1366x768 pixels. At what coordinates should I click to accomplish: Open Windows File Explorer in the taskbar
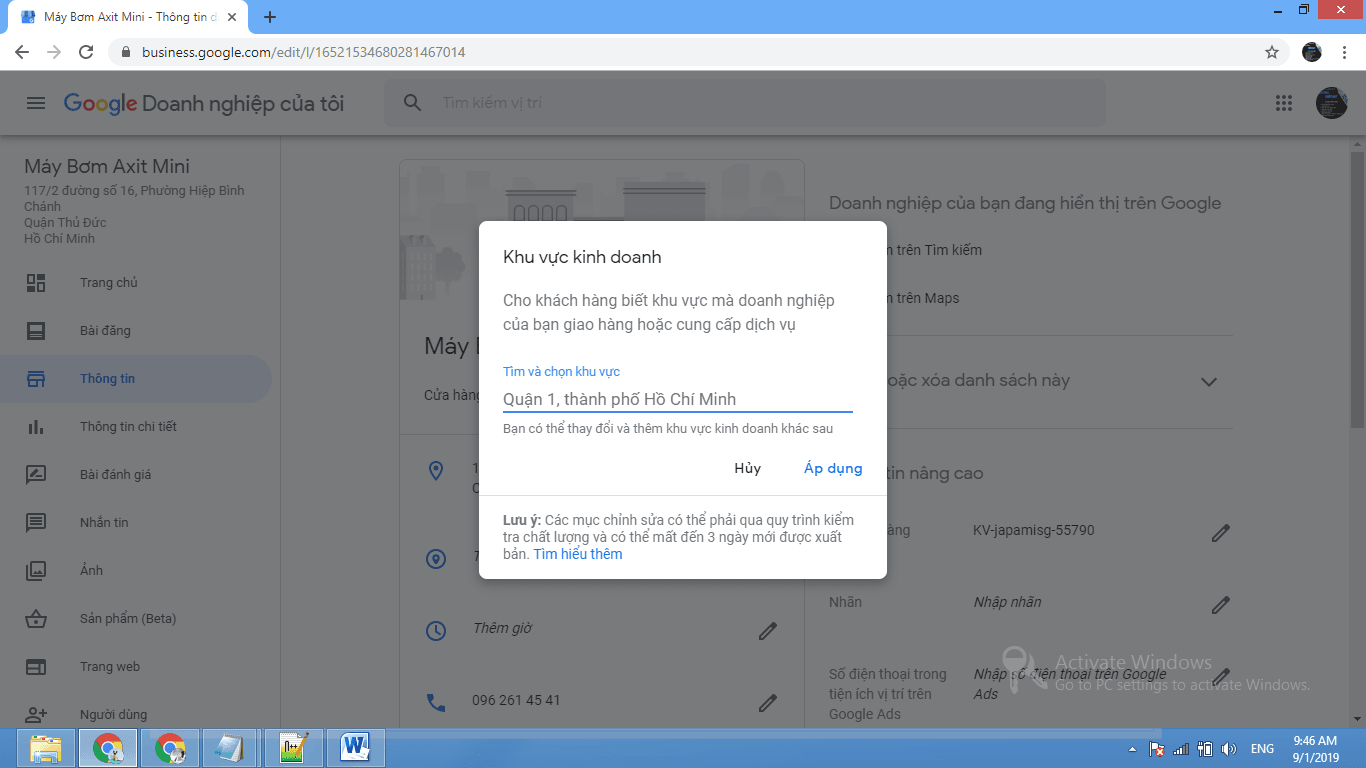click(45, 748)
